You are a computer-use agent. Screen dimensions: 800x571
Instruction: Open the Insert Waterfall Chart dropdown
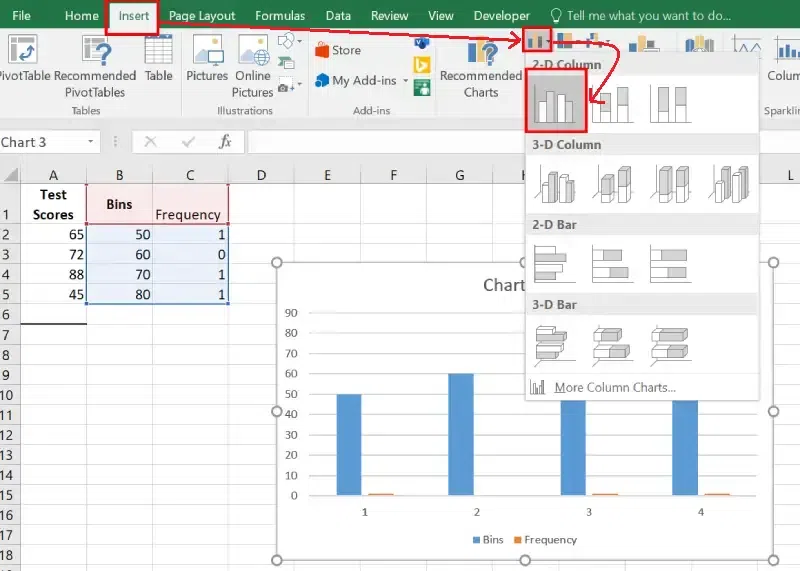click(x=597, y=41)
